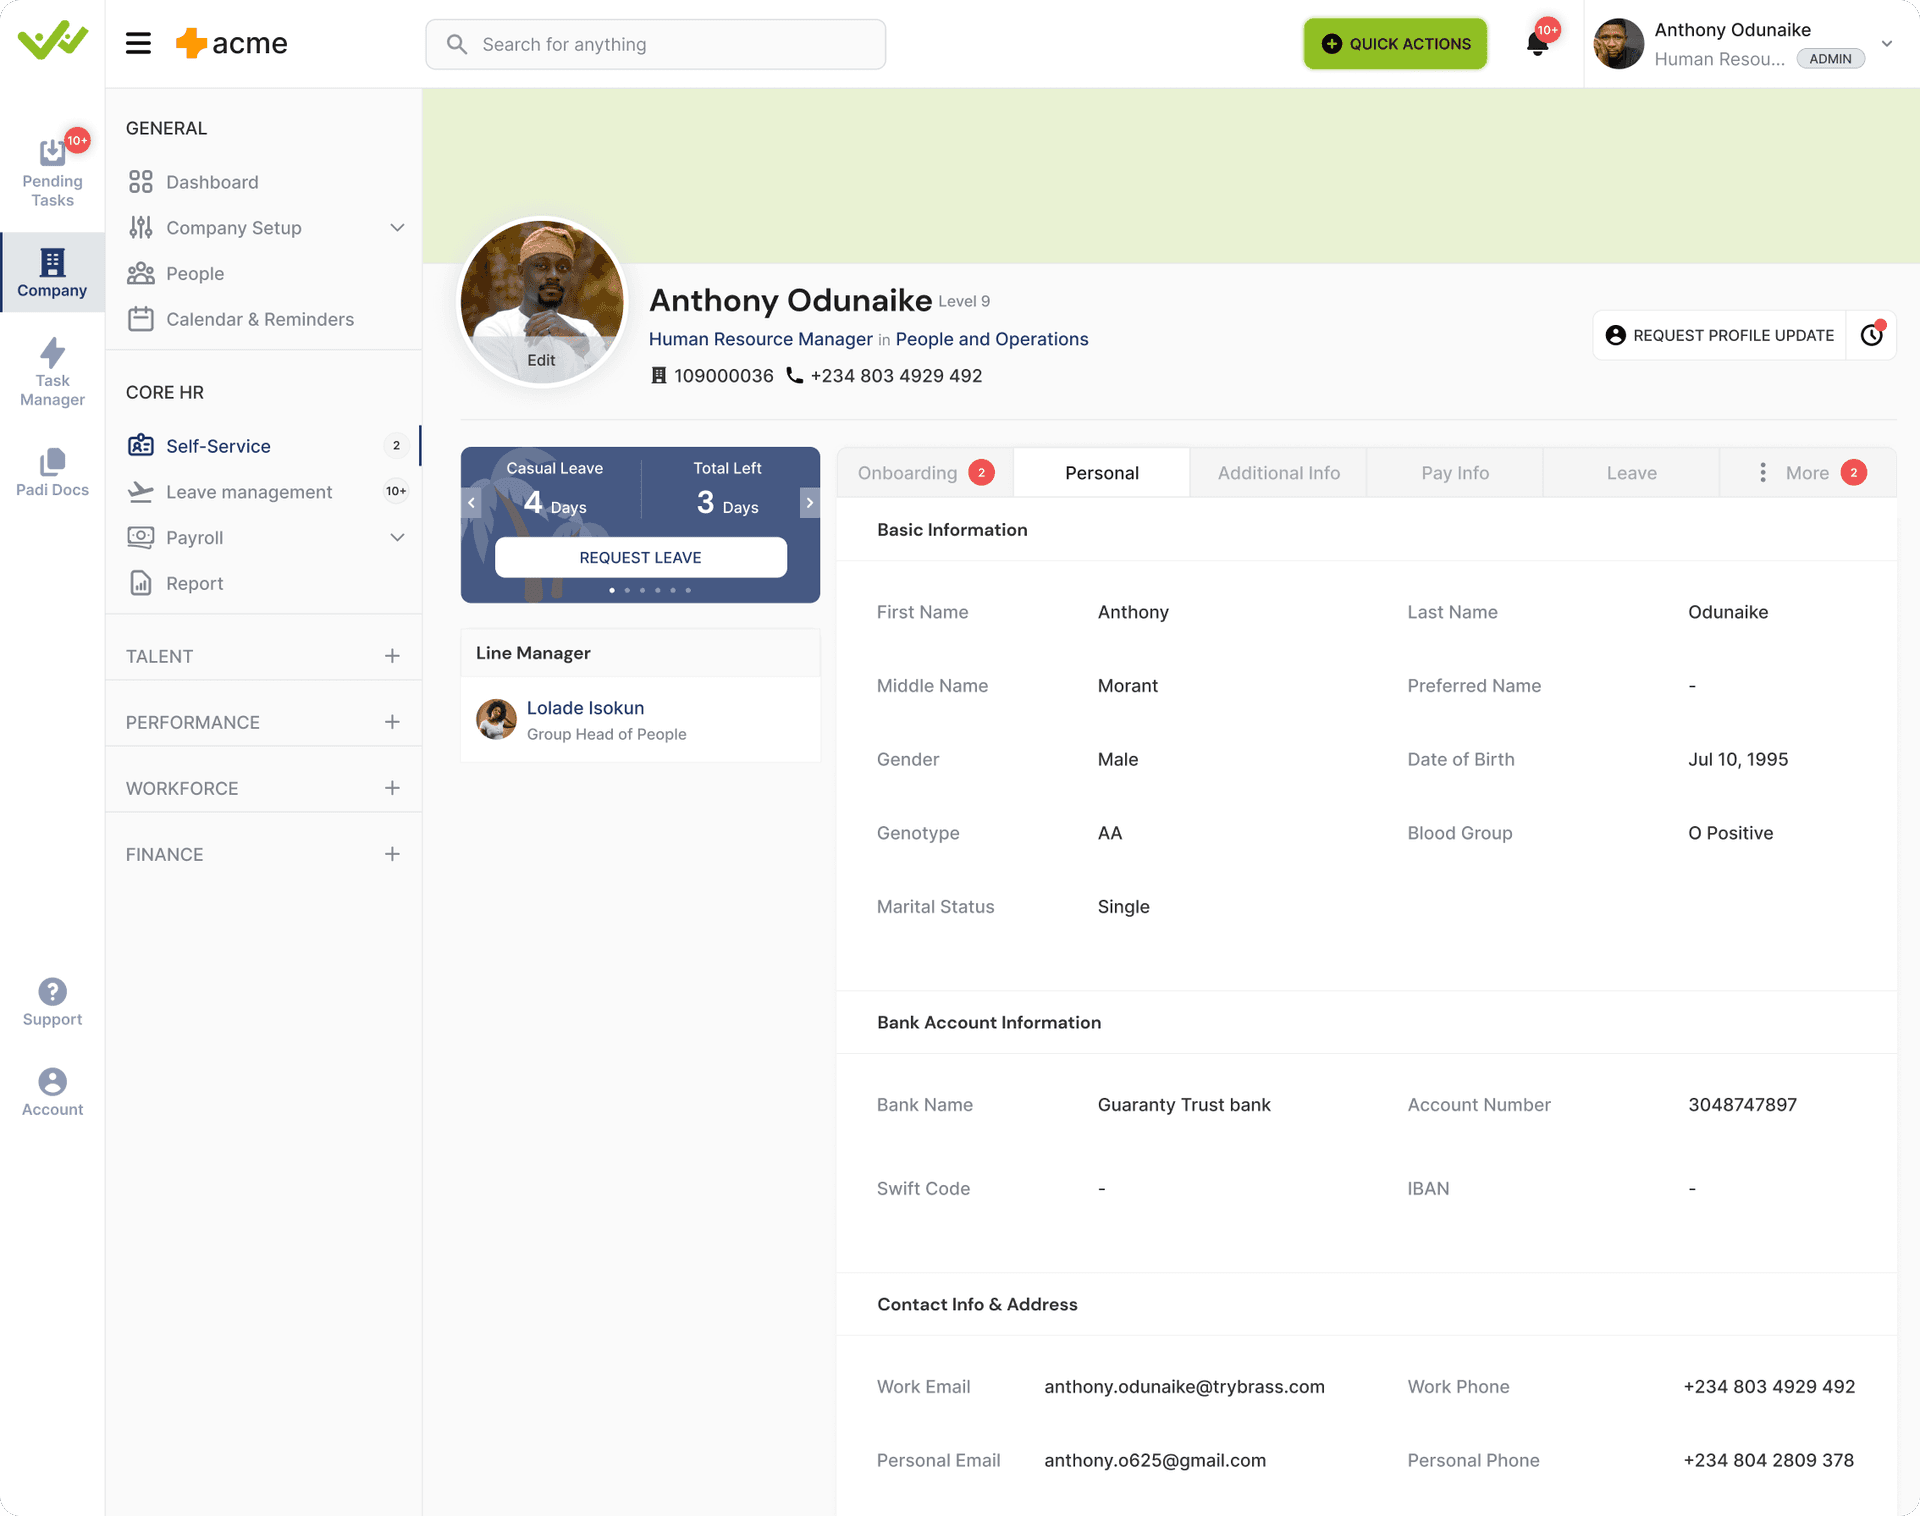The image size is (1920, 1516).
Task: Open Support from the left rail
Action: tap(52, 1002)
